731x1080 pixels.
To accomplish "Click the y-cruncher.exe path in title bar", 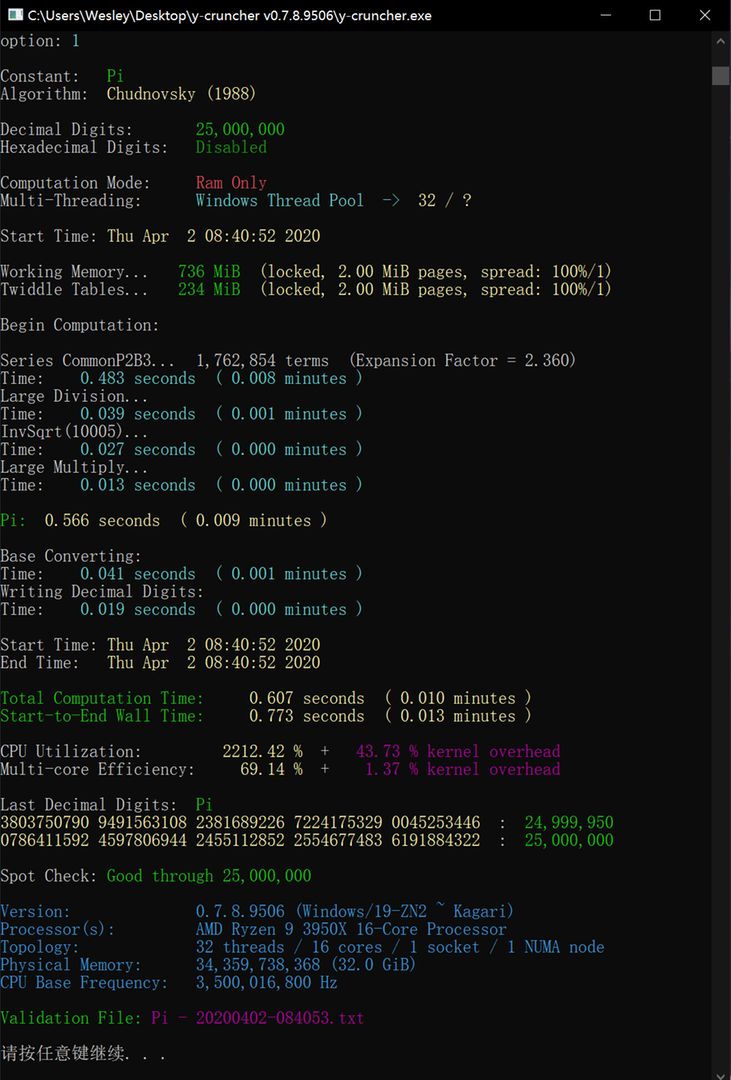I will pyautogui.click(x=229, y=15).
